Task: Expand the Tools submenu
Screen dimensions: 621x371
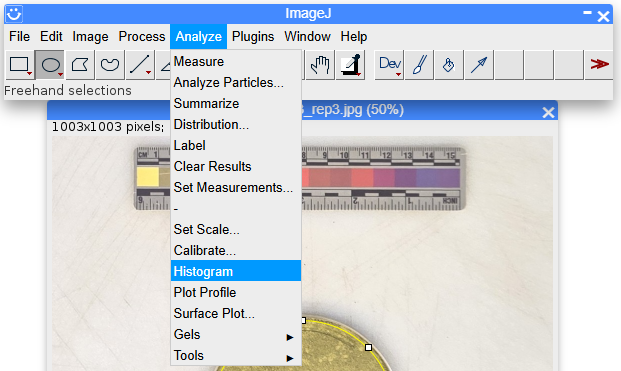Action: pyautogui.click(x=236, y=356)
